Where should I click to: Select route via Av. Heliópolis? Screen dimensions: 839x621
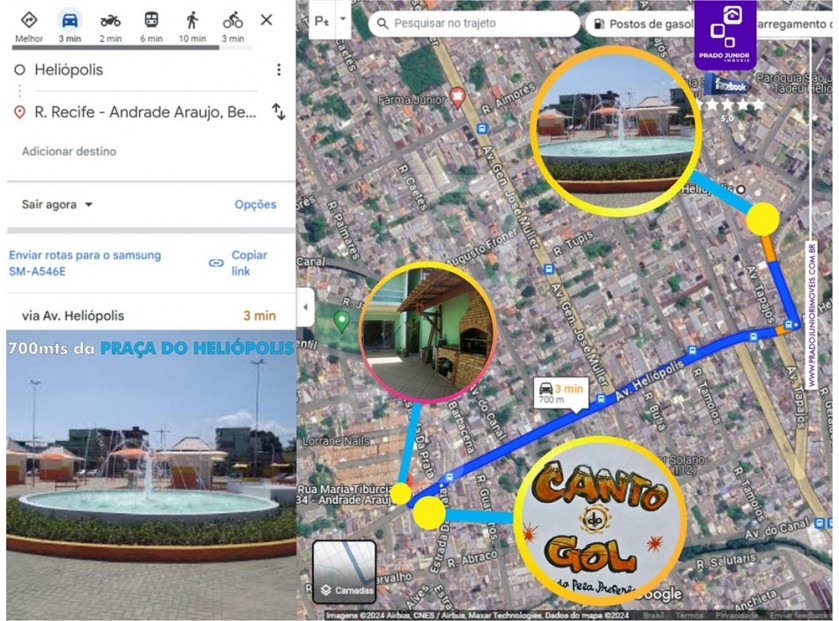pyautogui.click(x=150, y=316)
